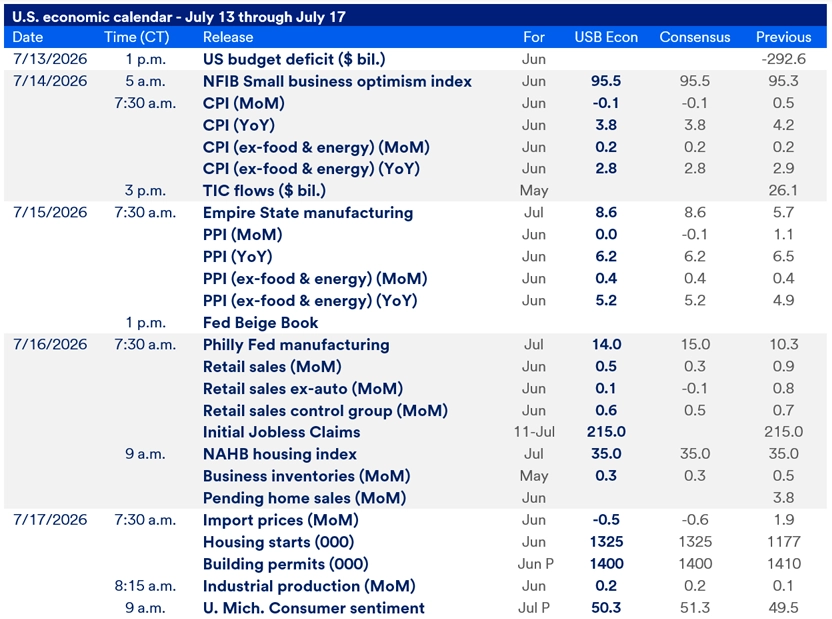Click the 'For' column header
Viewport: 832px width, 619px height.
tap(534, 37)
